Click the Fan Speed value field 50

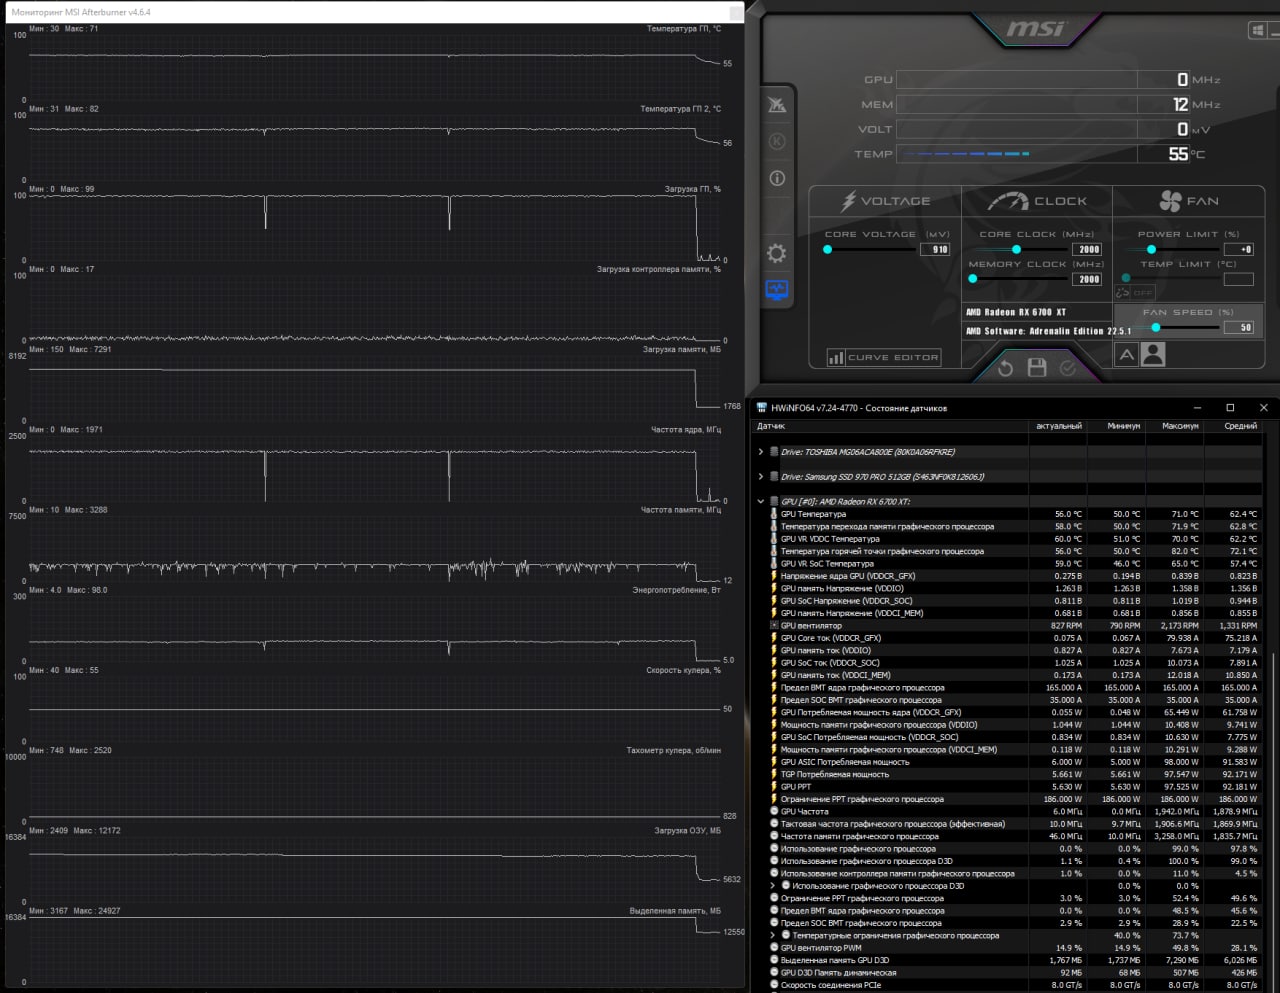[1240, 327]
